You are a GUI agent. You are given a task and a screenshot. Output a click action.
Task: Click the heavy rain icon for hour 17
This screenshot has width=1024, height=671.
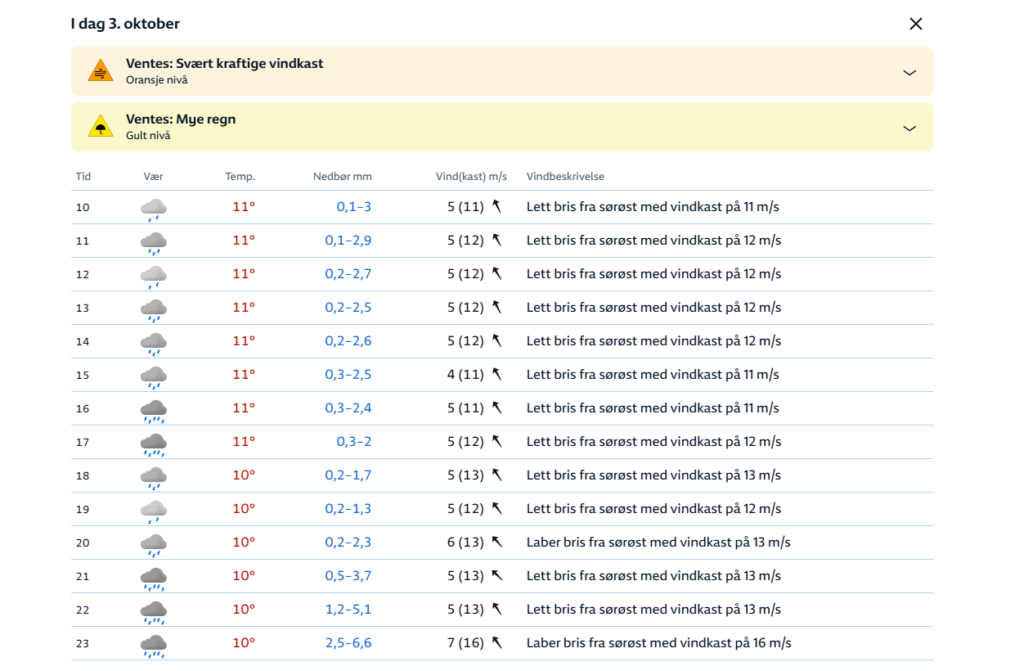(153, 442)
